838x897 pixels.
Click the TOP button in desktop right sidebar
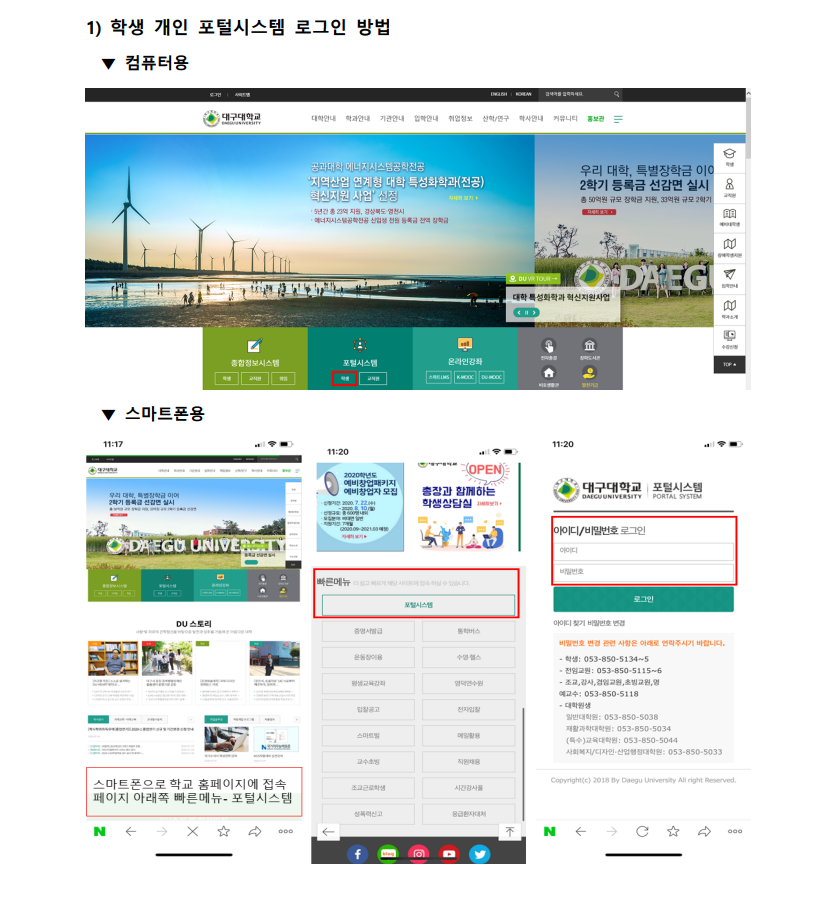[x=729, y=364]
